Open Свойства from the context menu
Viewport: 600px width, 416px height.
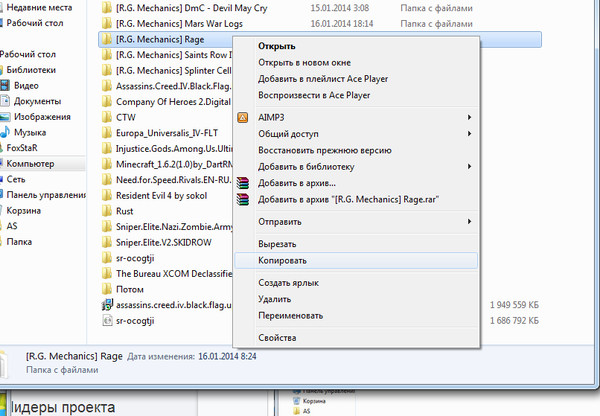(x=277, y=338)
